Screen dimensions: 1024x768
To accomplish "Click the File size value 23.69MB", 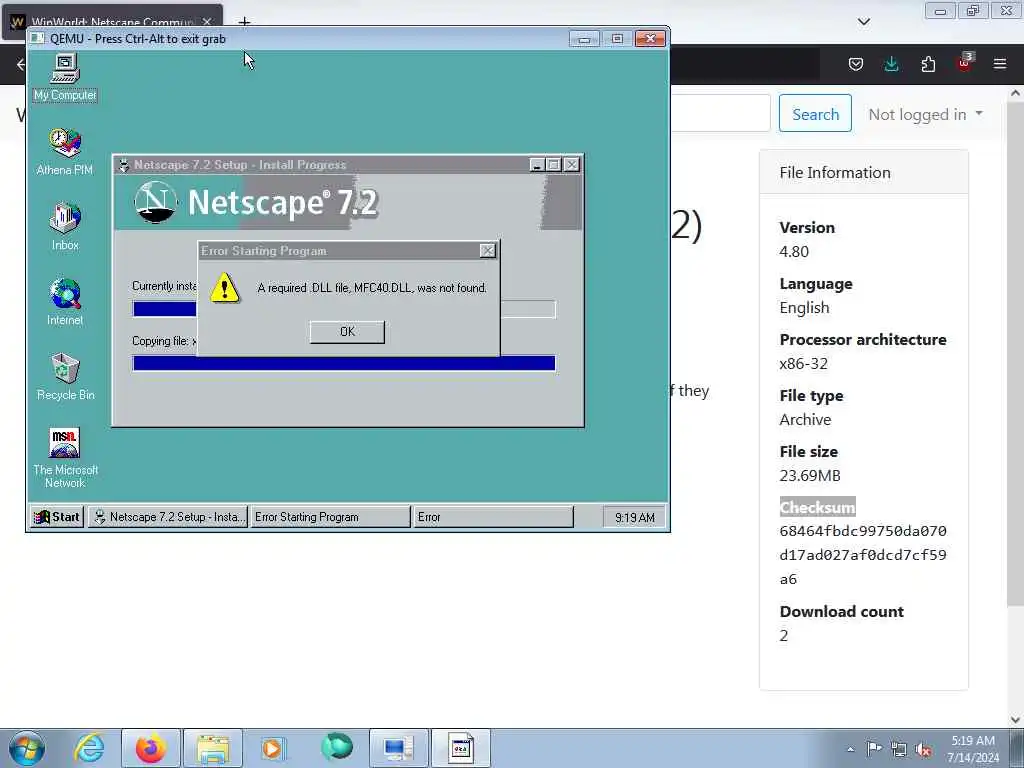I will click(x=810, y=475).
